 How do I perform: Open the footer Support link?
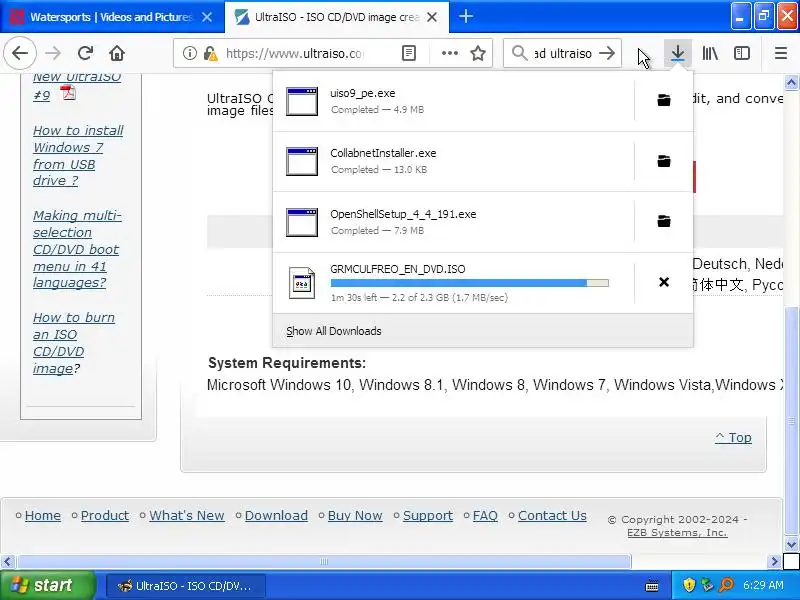point(428,516)
